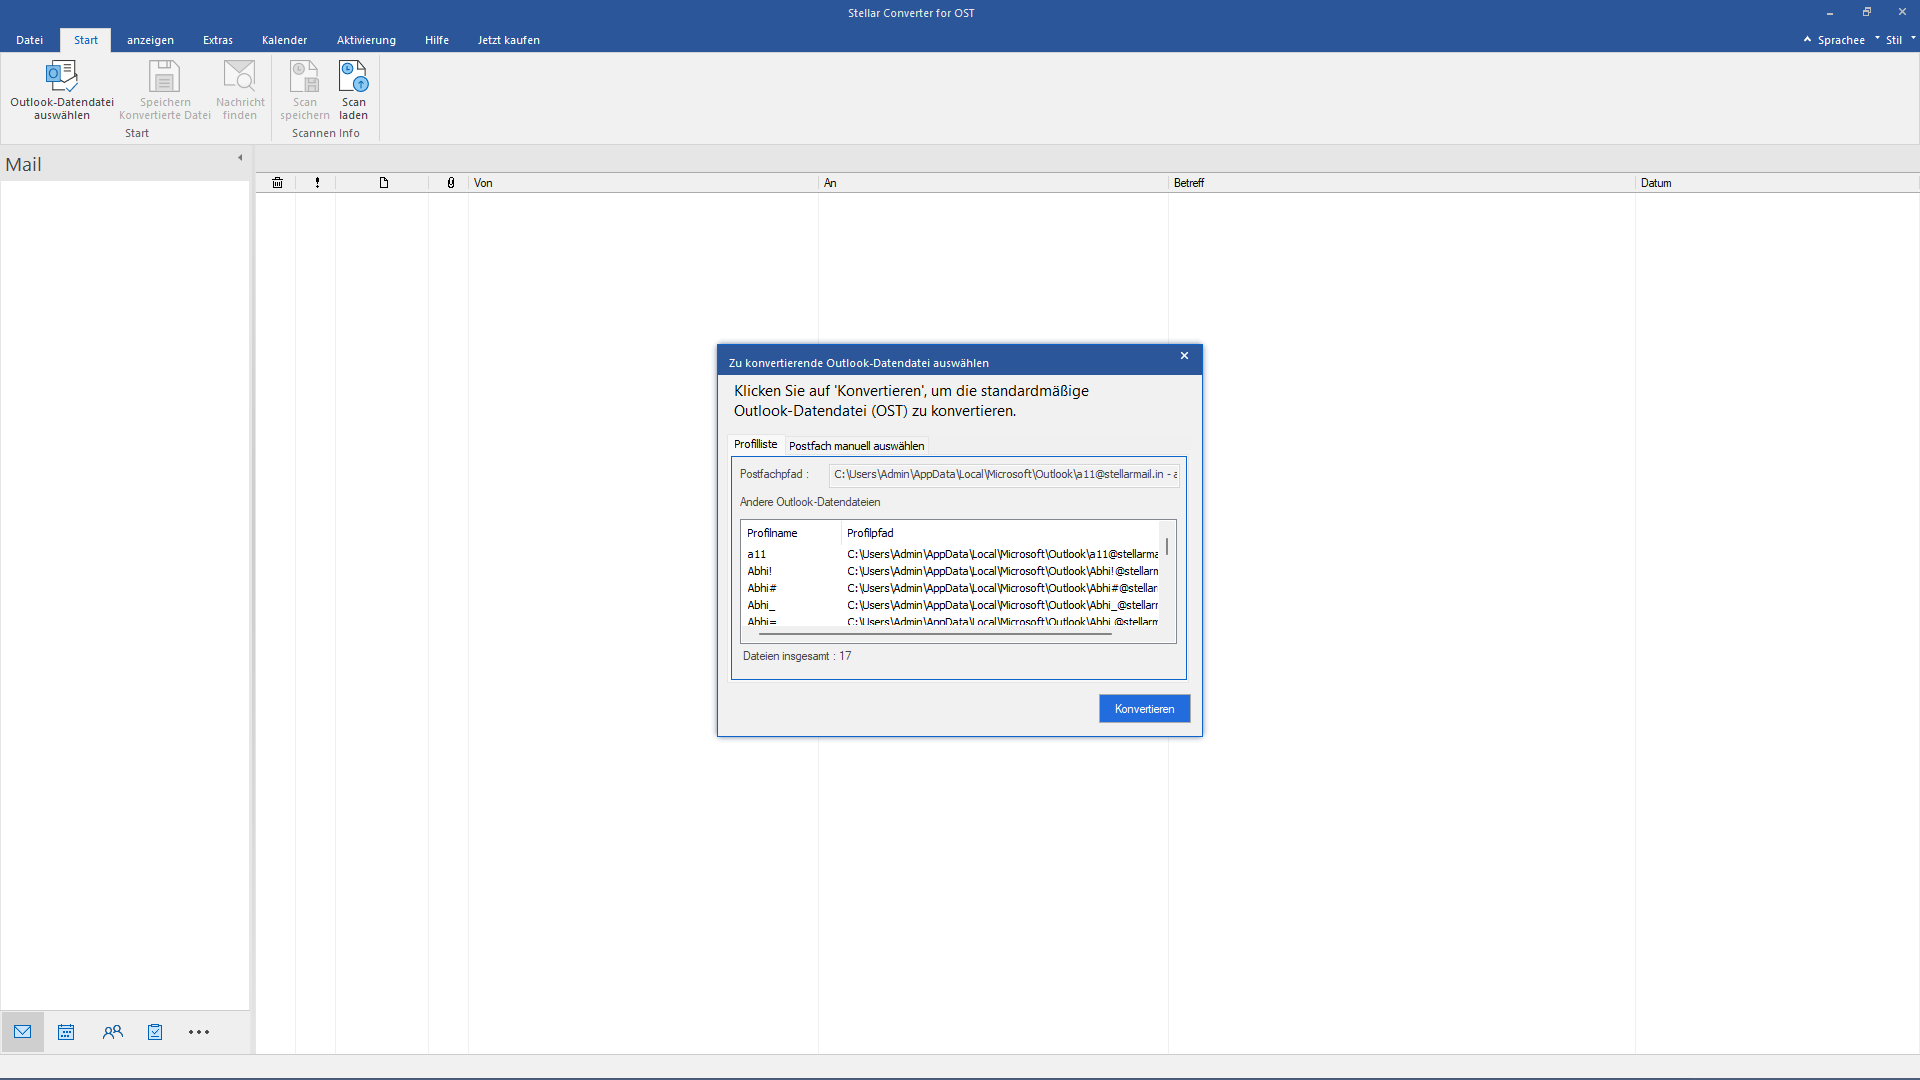Click the Mail navigation icon bottom left
This screenshot has width=1920, height=1080.
(21, 1033)
